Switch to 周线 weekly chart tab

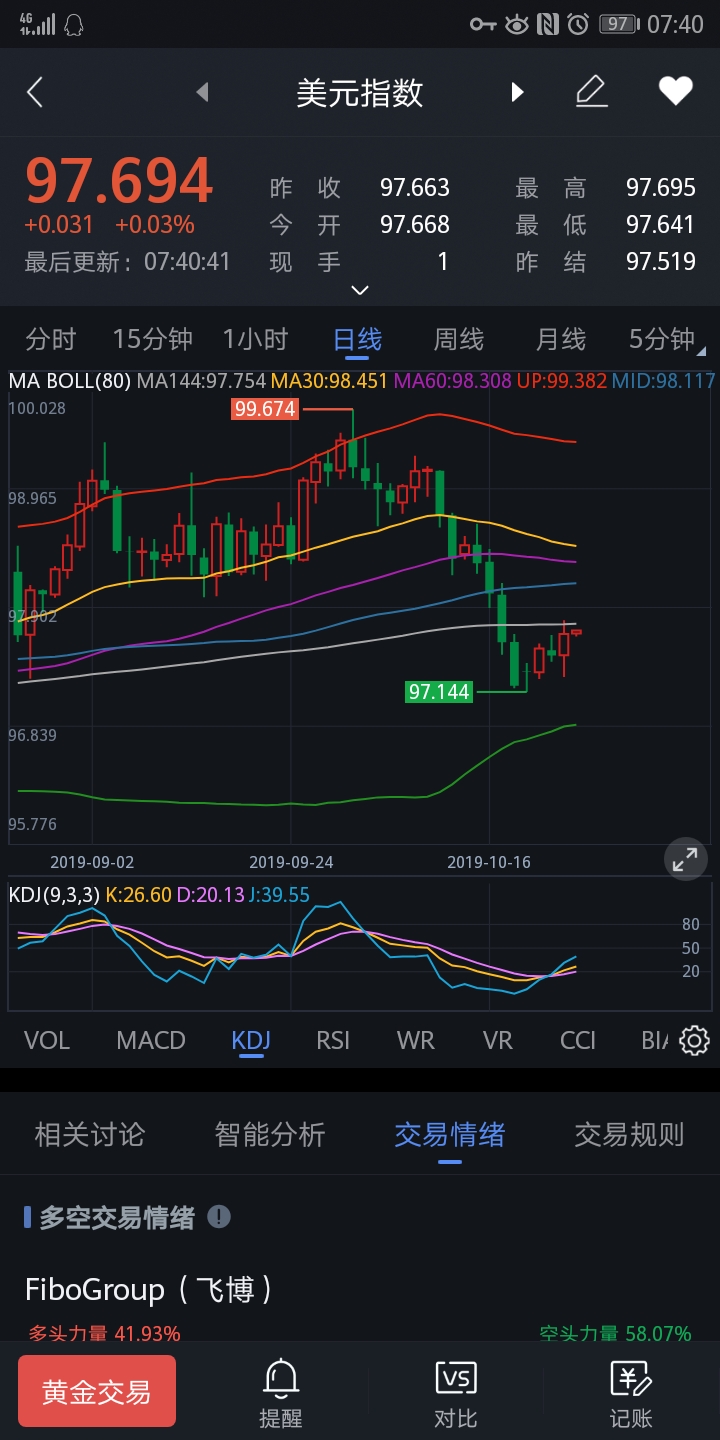point(459,340)
